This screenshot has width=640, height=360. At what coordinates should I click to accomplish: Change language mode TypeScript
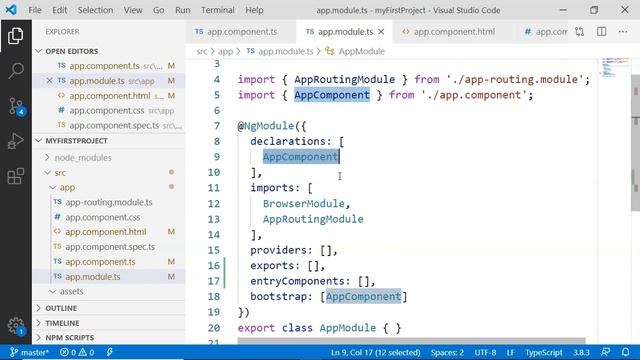pyautogui.click(x=544, y=352)
